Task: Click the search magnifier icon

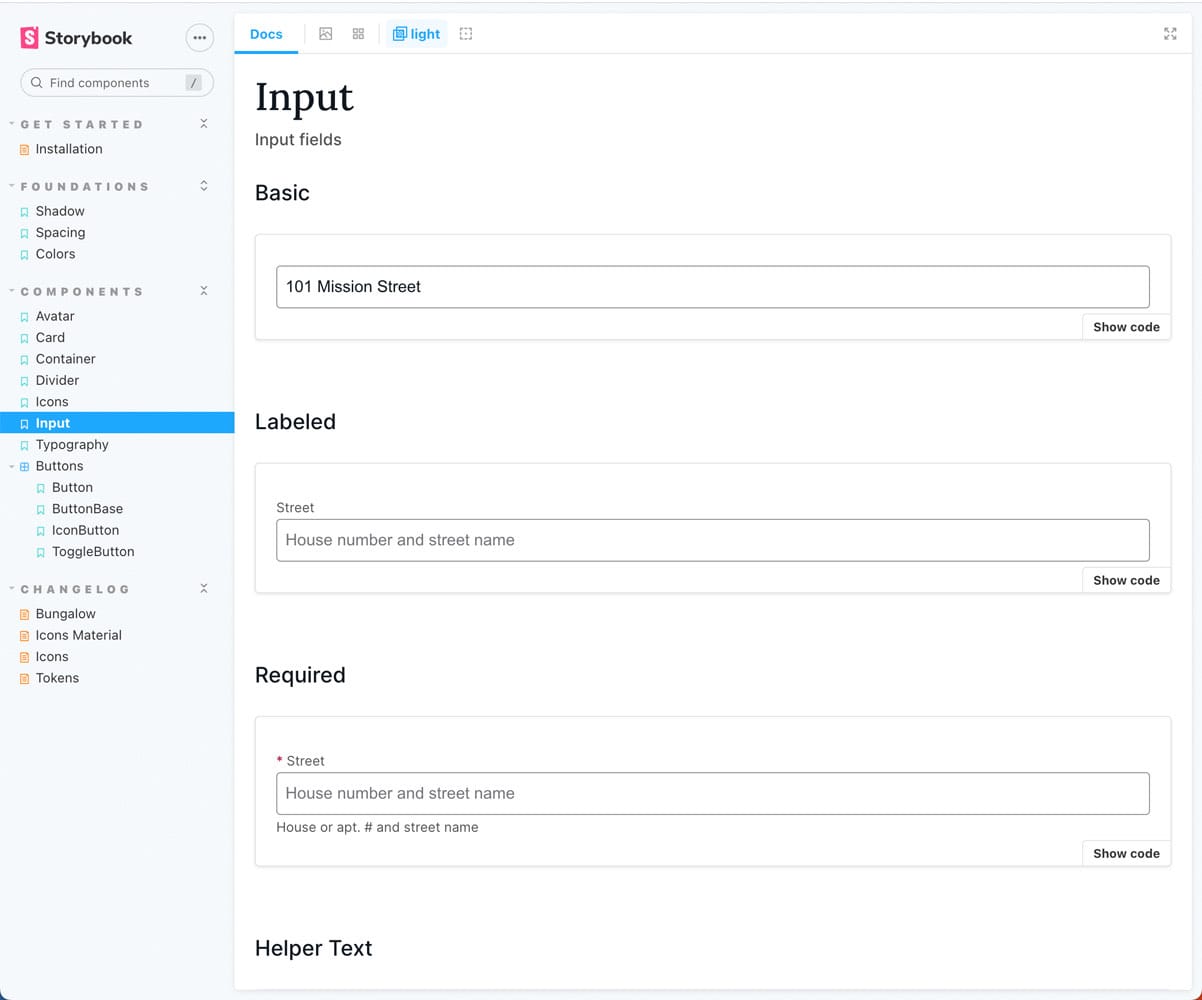Action: [37, 83]
